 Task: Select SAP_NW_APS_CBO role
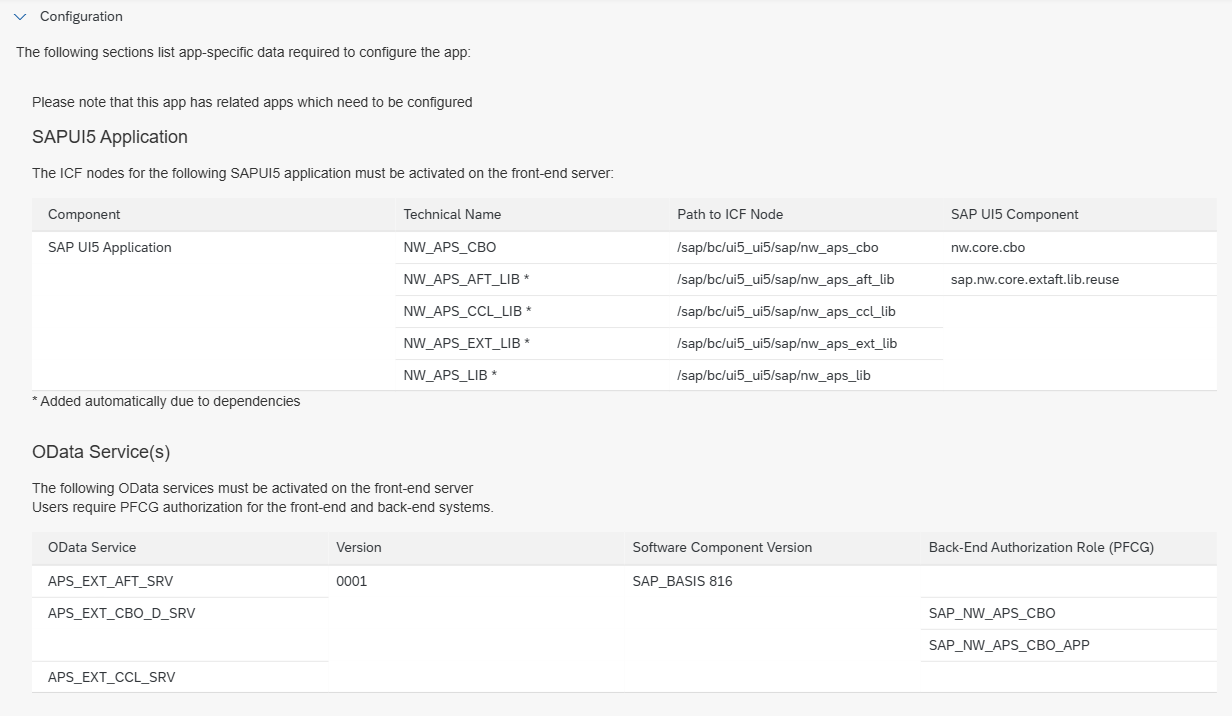(x=992, y=613)
